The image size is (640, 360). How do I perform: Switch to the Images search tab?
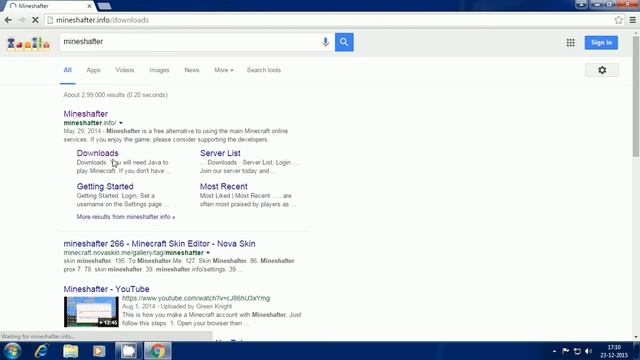pos(159,70)
